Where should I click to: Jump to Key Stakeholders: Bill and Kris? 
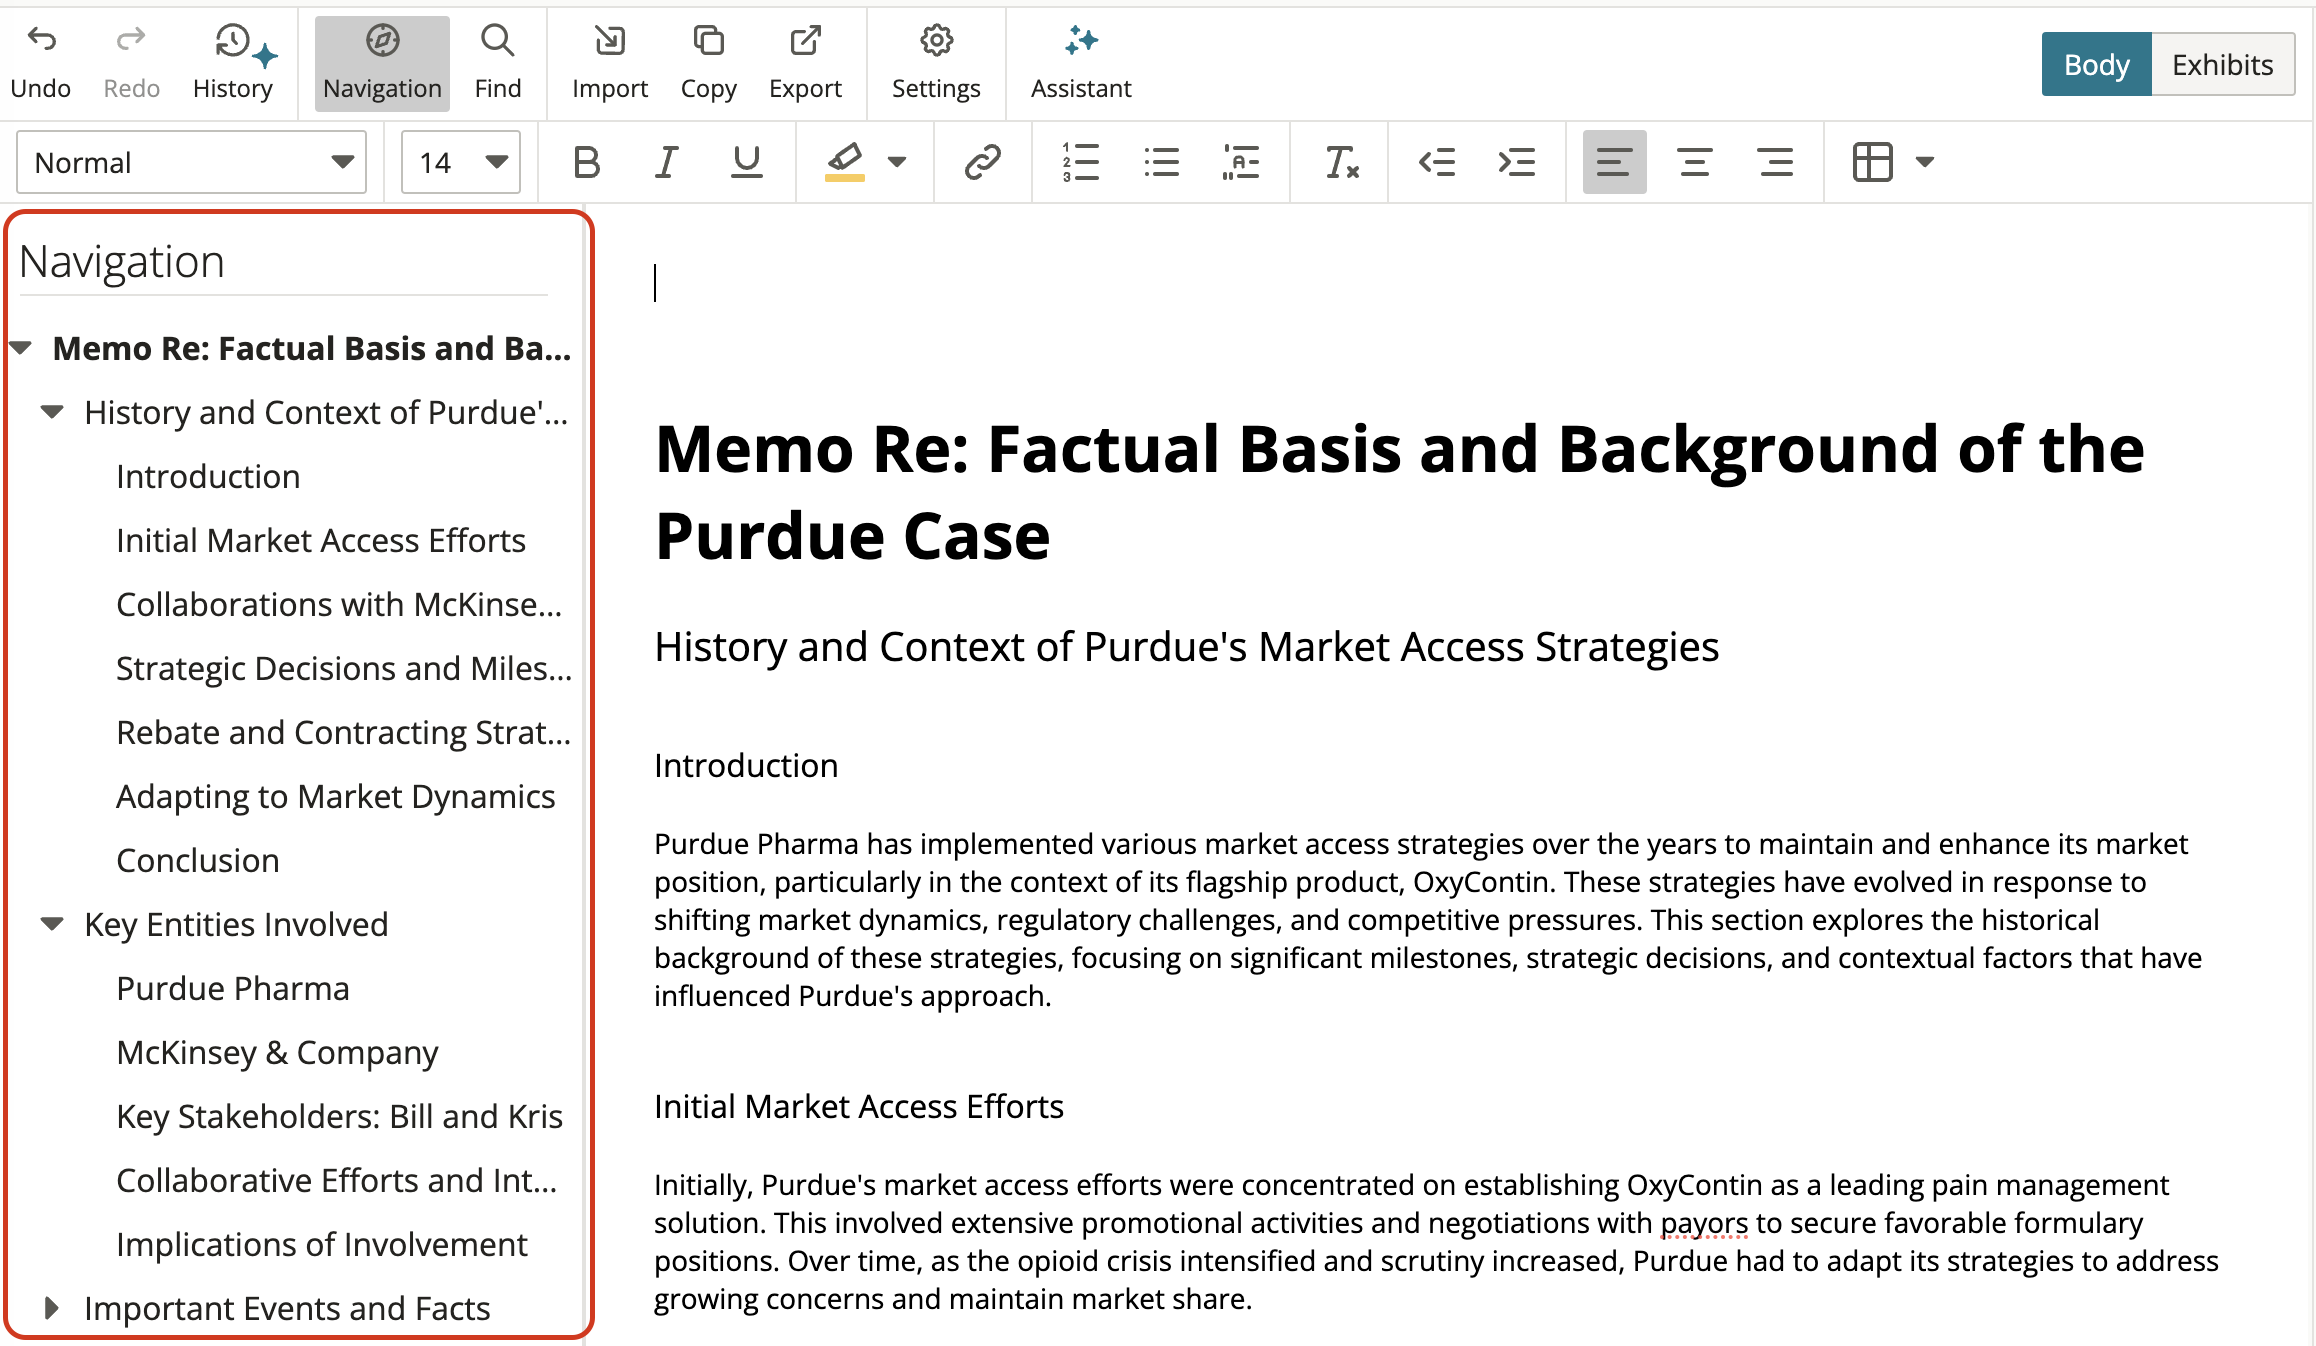point(339,1116)
